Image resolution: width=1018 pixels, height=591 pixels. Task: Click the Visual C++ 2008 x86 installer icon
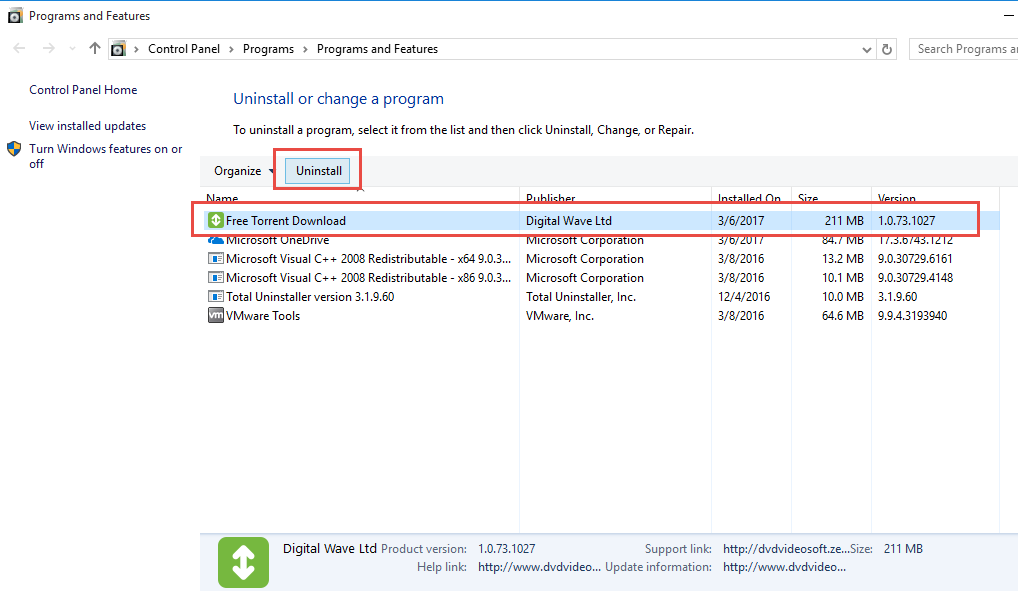216,277
